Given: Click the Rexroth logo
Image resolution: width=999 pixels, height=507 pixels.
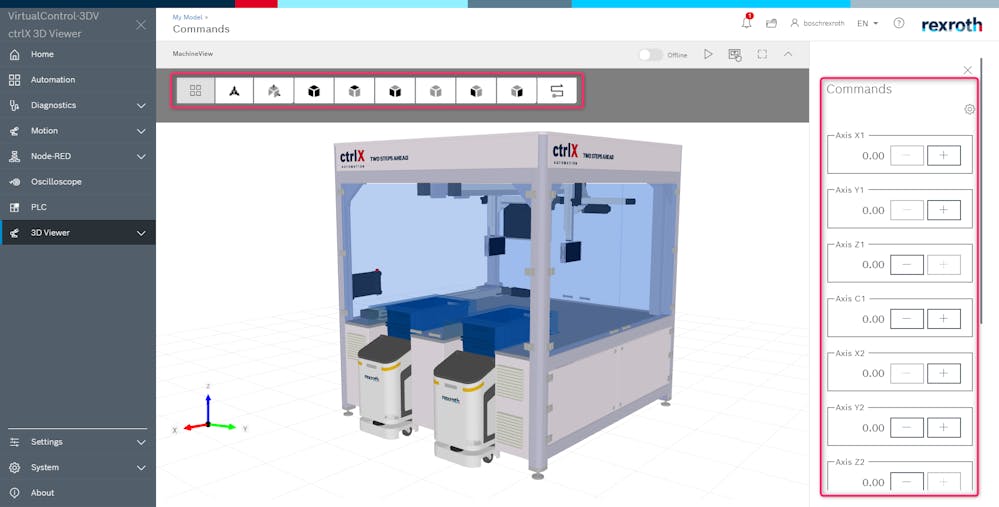Looking at the screenshot, I should coord(951,24).
